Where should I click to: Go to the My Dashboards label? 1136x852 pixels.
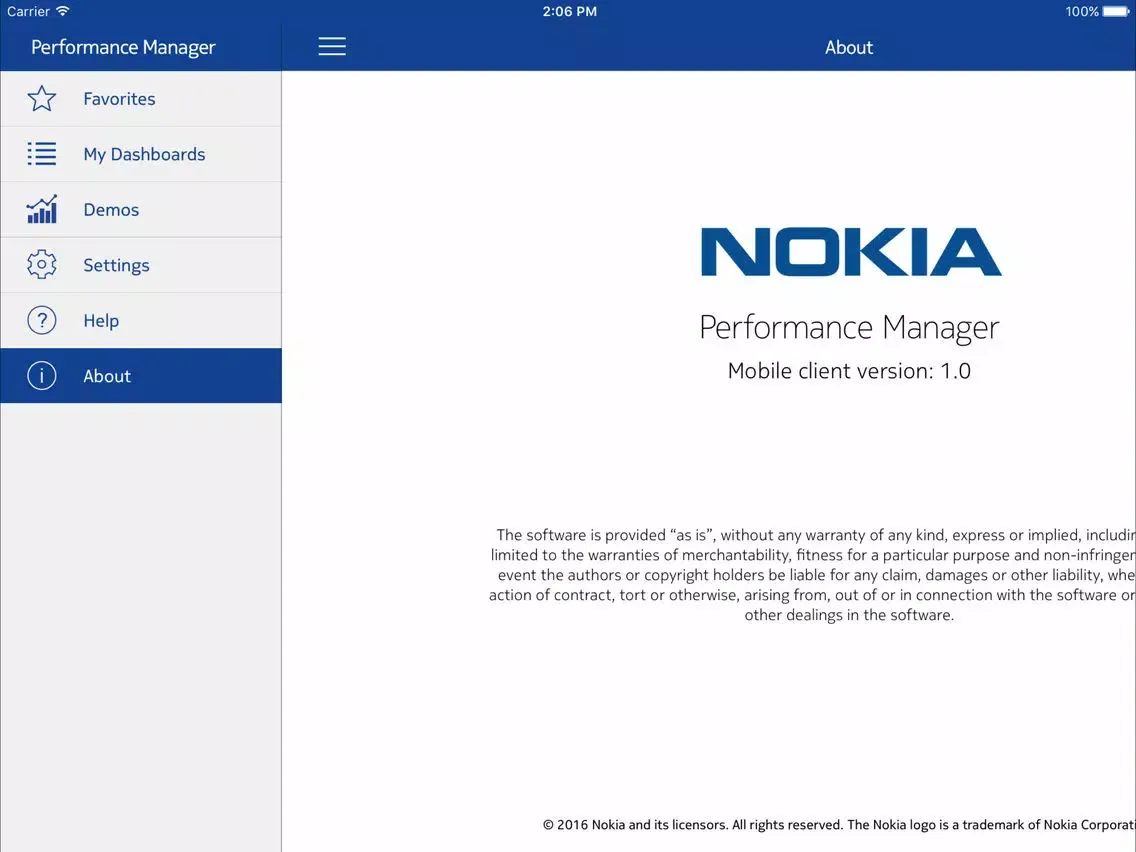coord(144,154)
